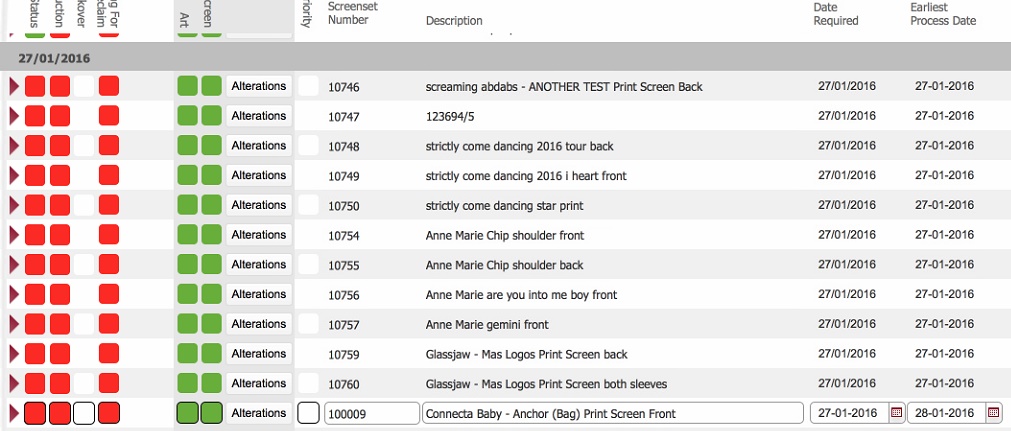Click the red Production indicator for screenset 10754
The height and width of the screenshot is (431, 1011).
(60, 235)
